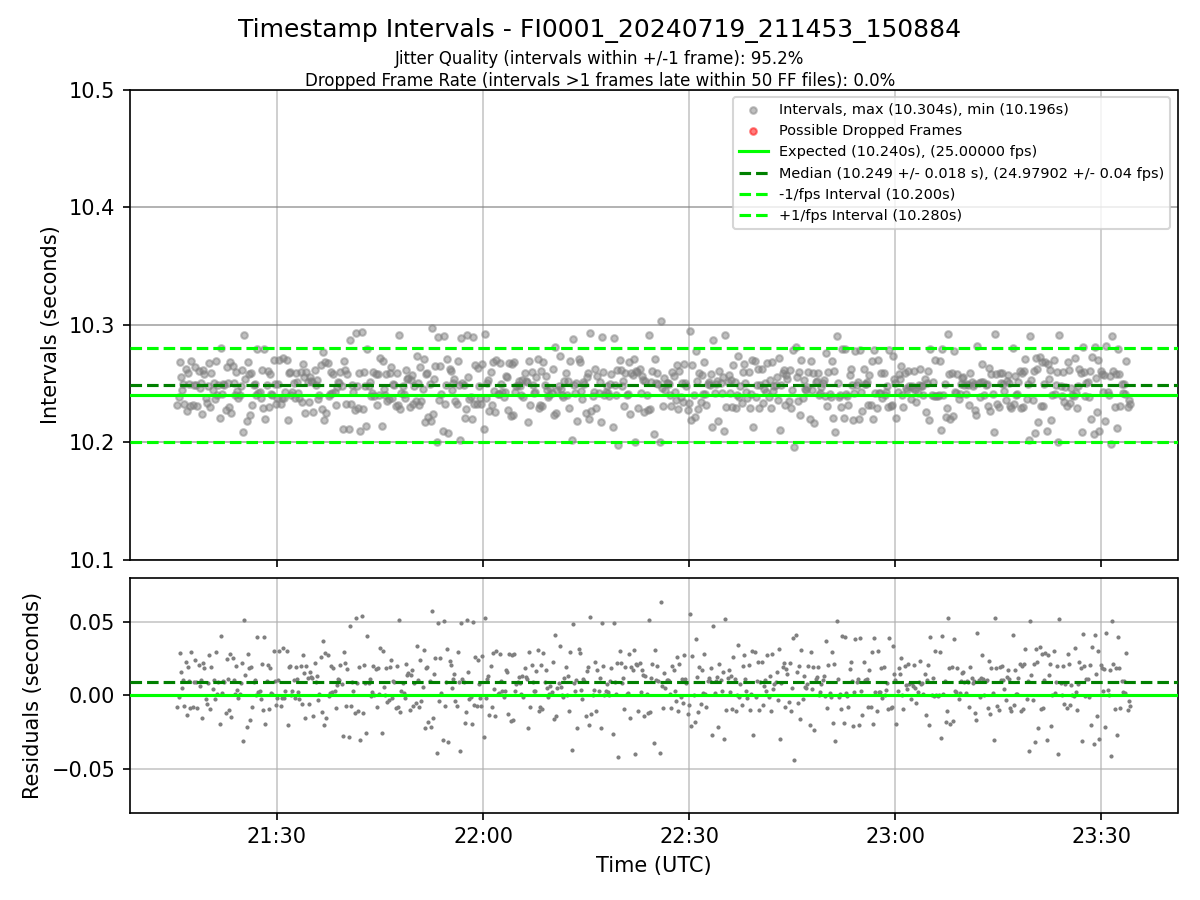1200x900 pixels.
Task: Click the 'Time (UTC)' x-axis label
Action: click(653, 865)
